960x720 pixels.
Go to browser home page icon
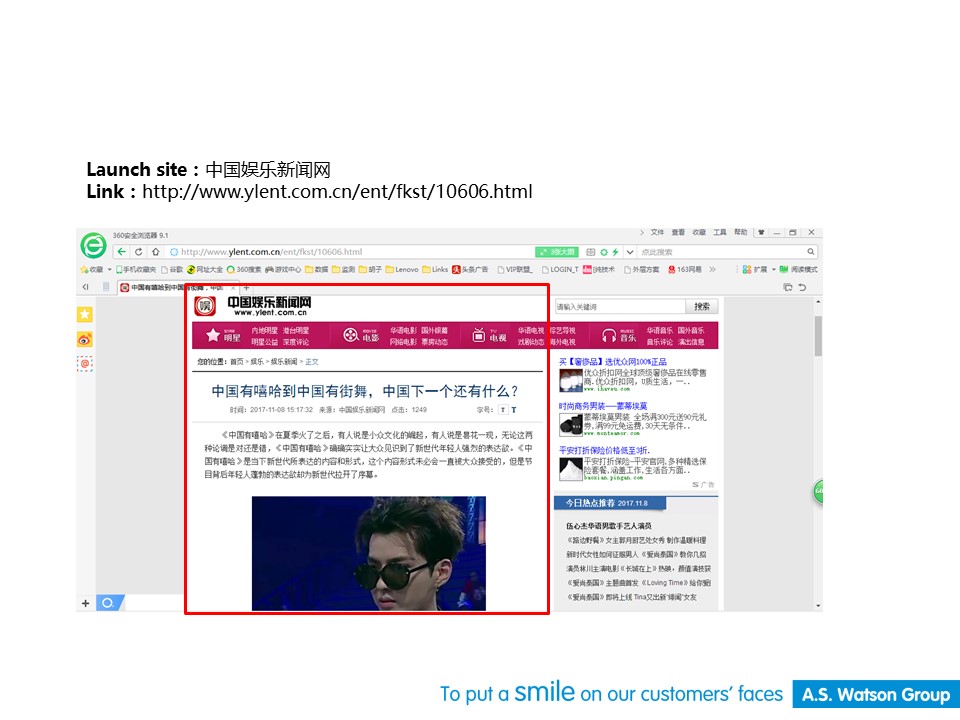[x=156, y=252]
